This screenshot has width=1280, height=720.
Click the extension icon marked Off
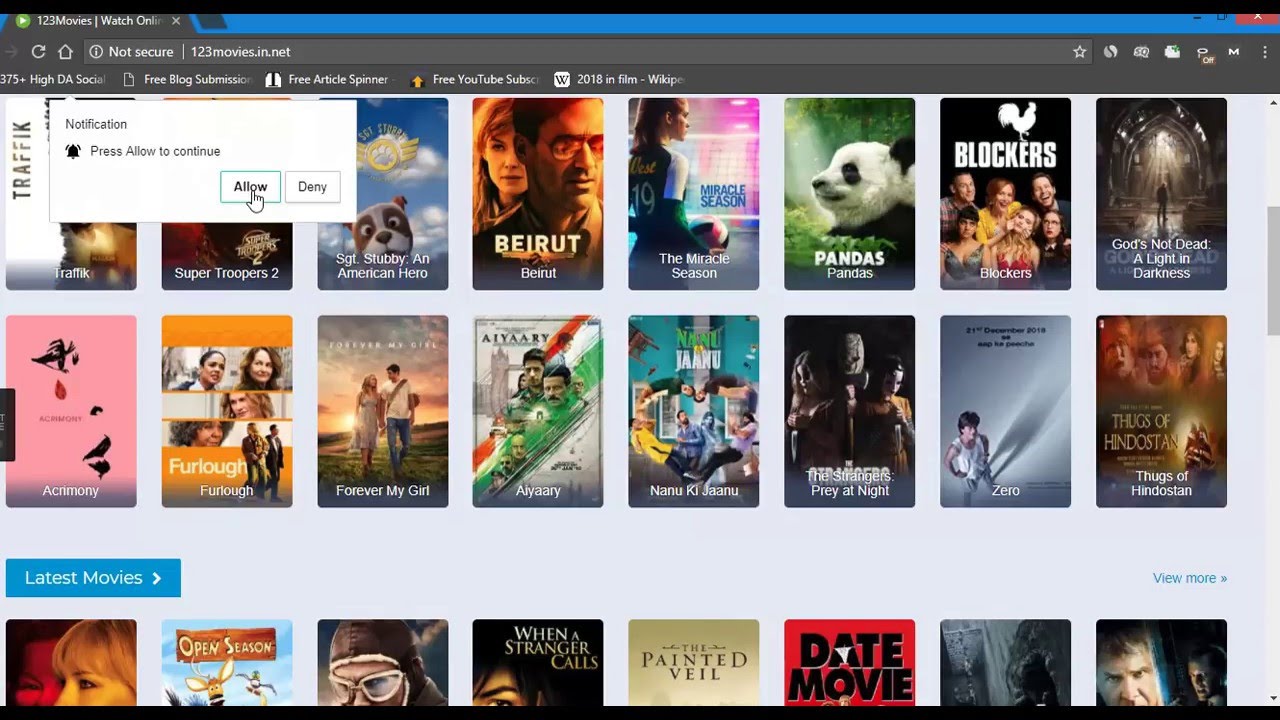pos(1203,52)
